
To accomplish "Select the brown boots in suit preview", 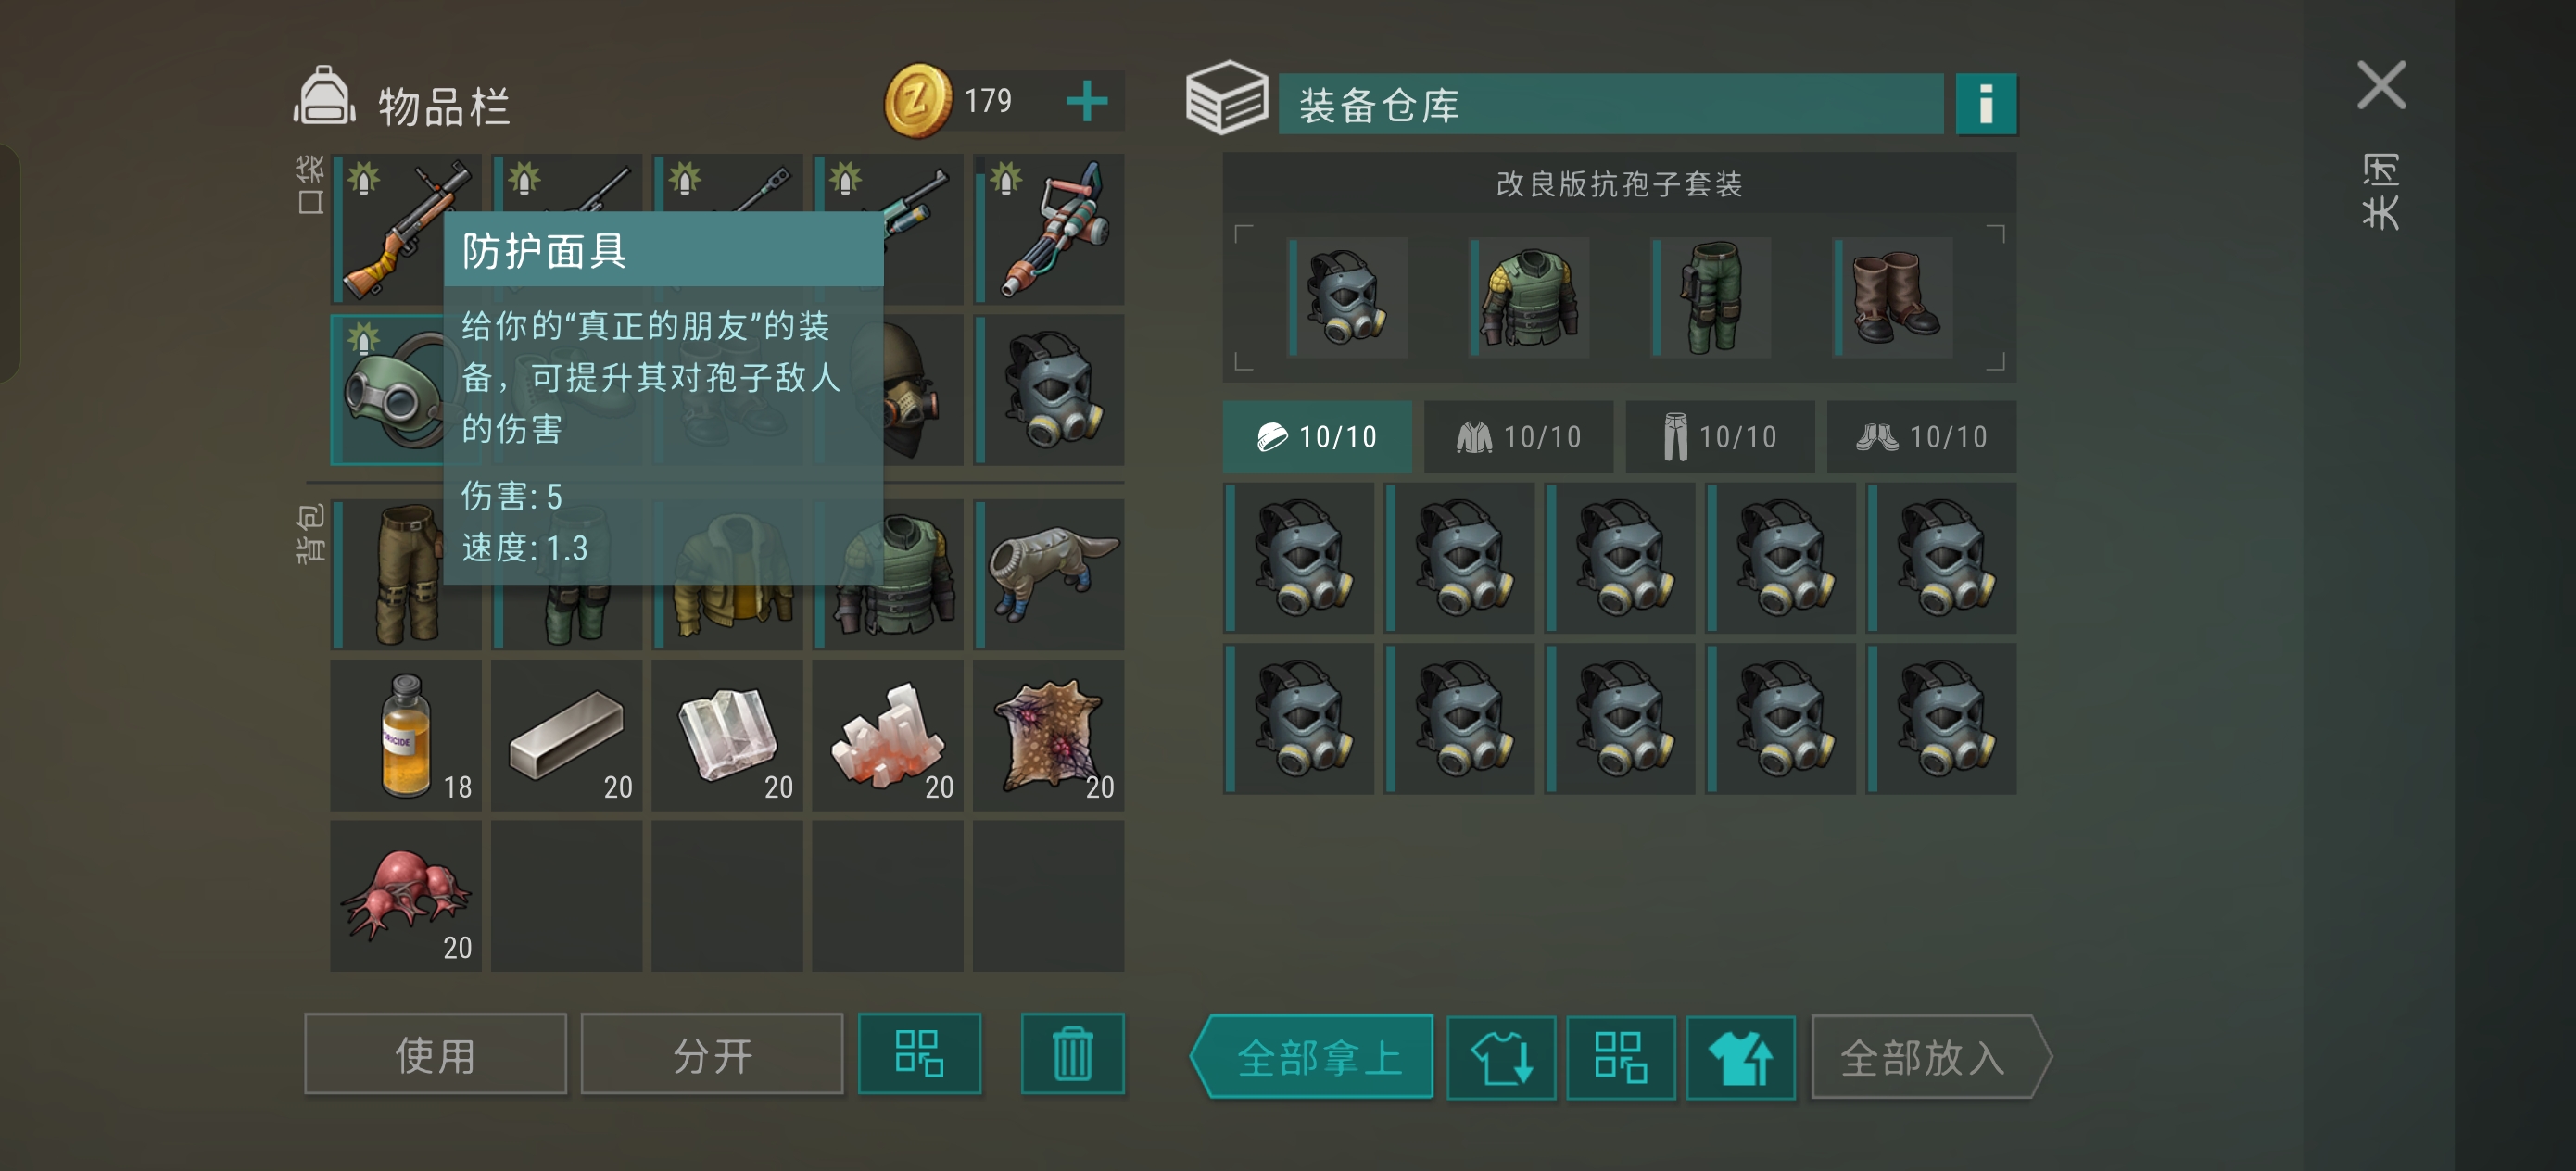I will [1893, 298].
